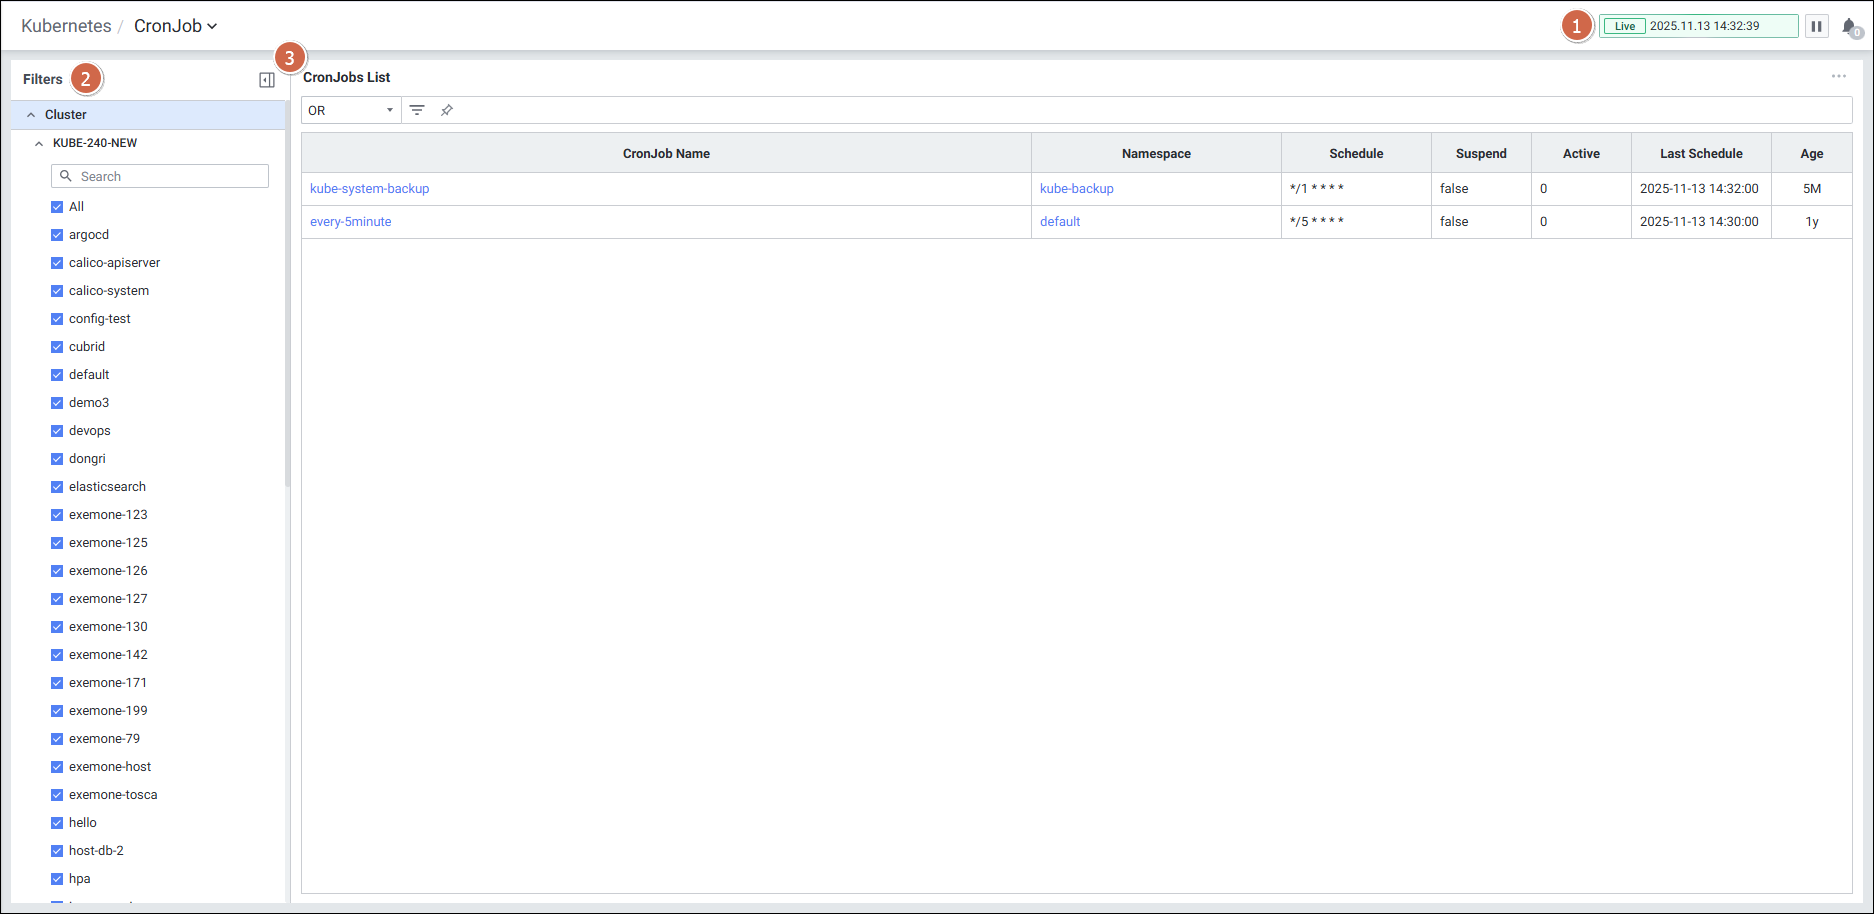Uncheck the All namespaces checkbox
This screenshot has height=914, width=1874.
(57, 207)
